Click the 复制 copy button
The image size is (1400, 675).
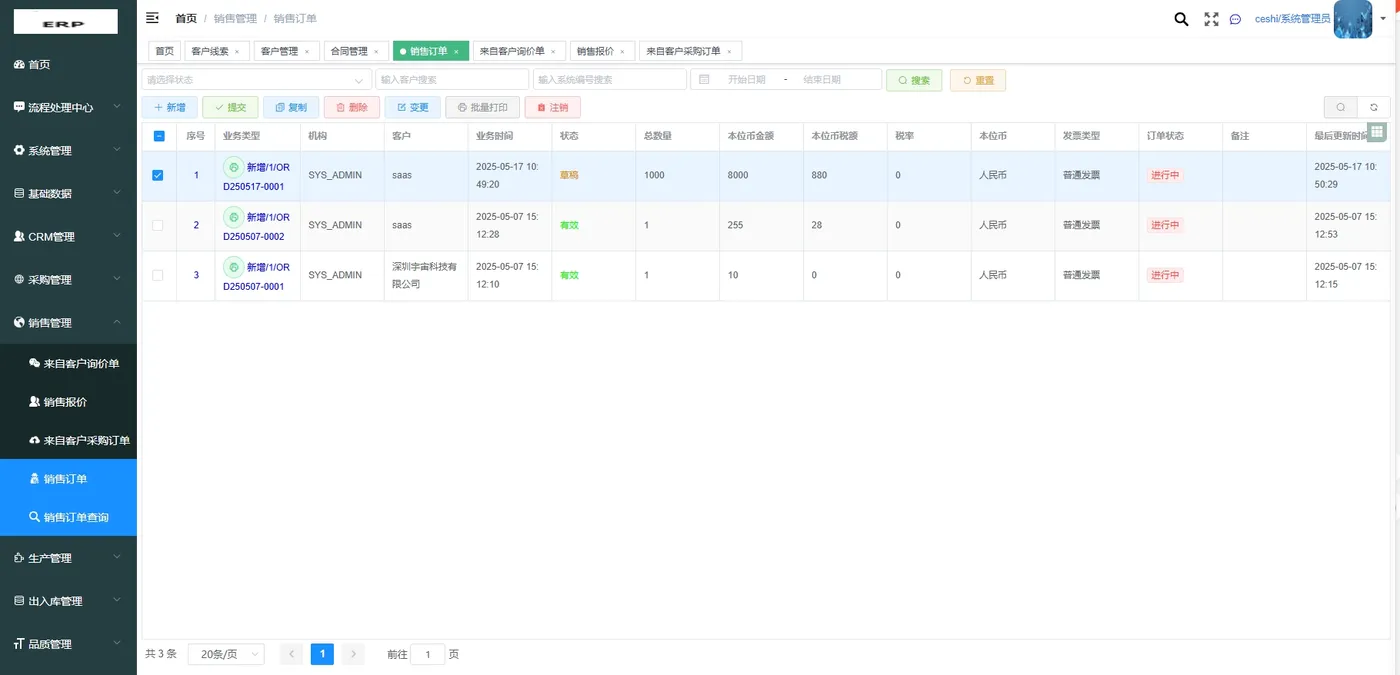coord(291,107)
